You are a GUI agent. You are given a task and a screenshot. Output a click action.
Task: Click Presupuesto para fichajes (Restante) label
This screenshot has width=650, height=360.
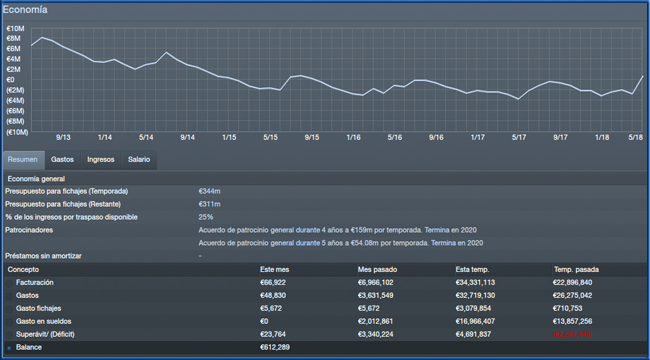coord(63,204)
